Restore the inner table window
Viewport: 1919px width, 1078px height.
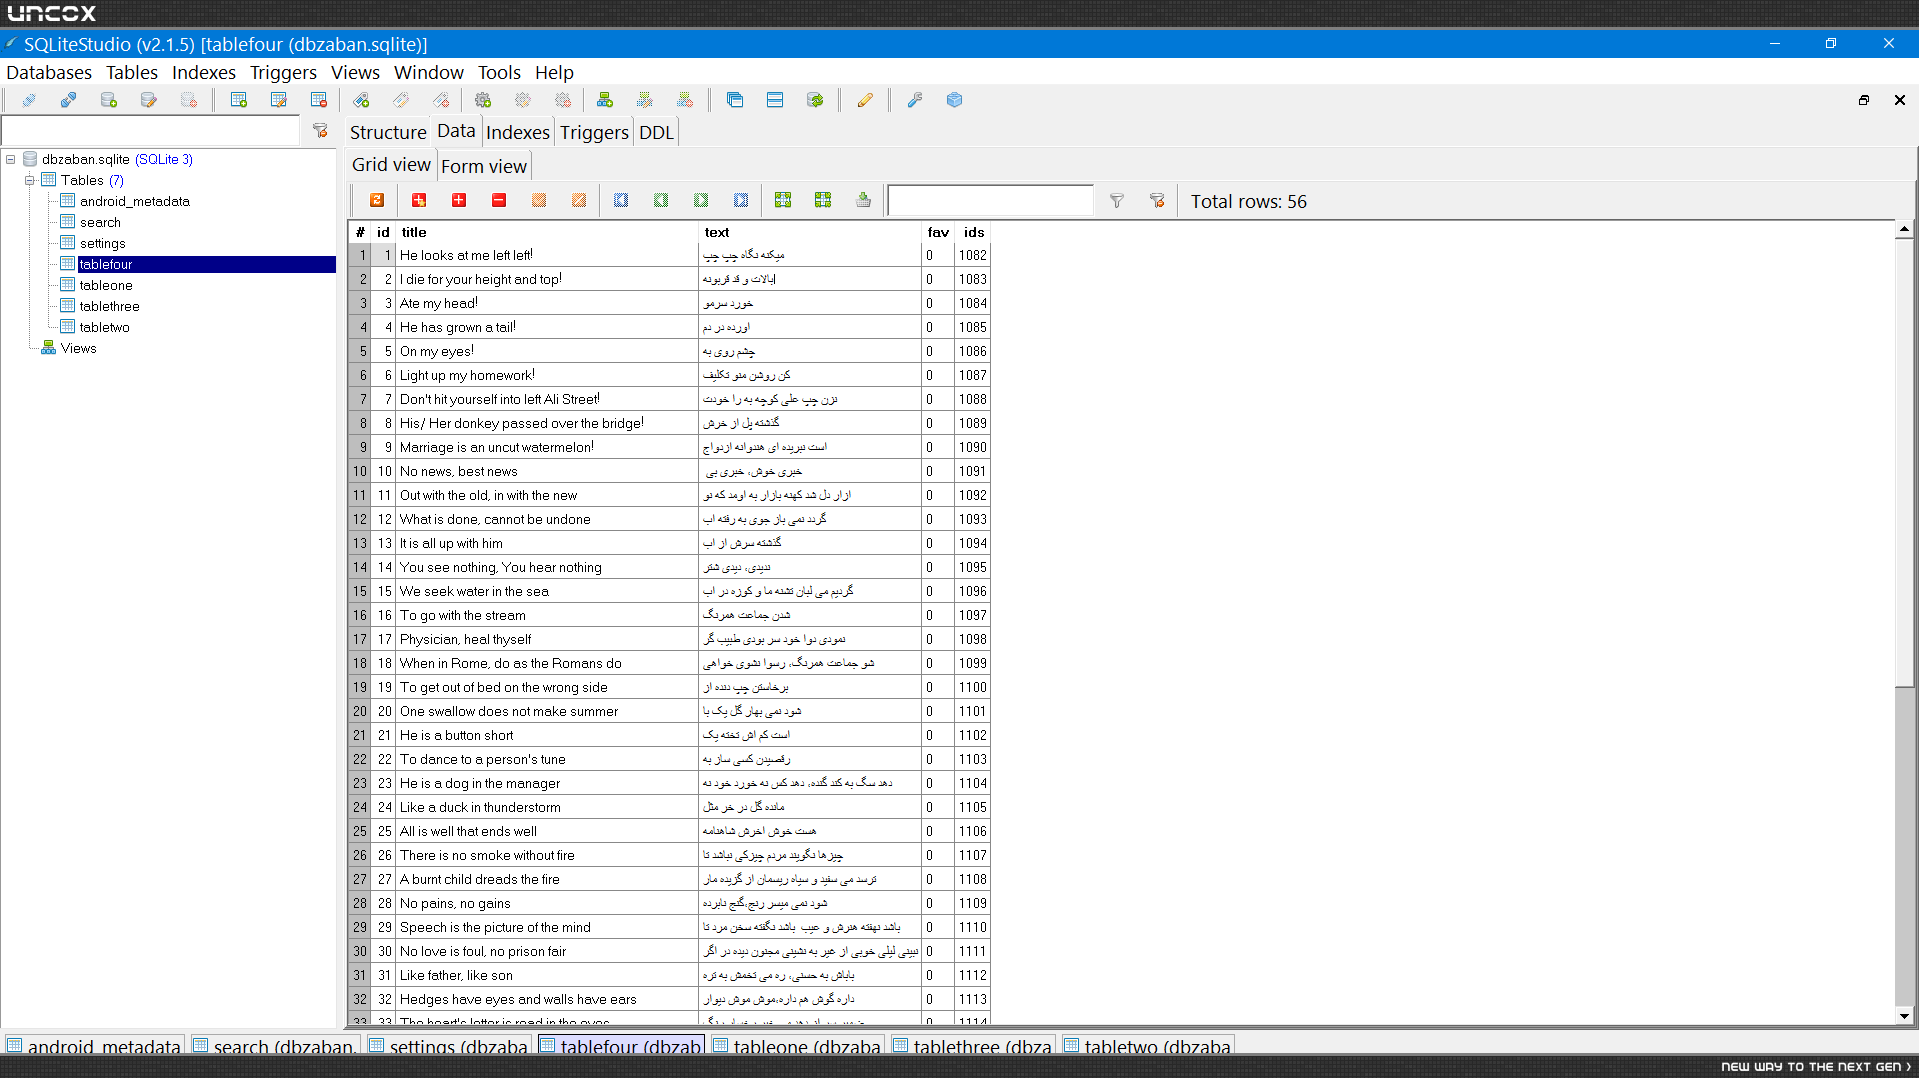click(1864, 100)
